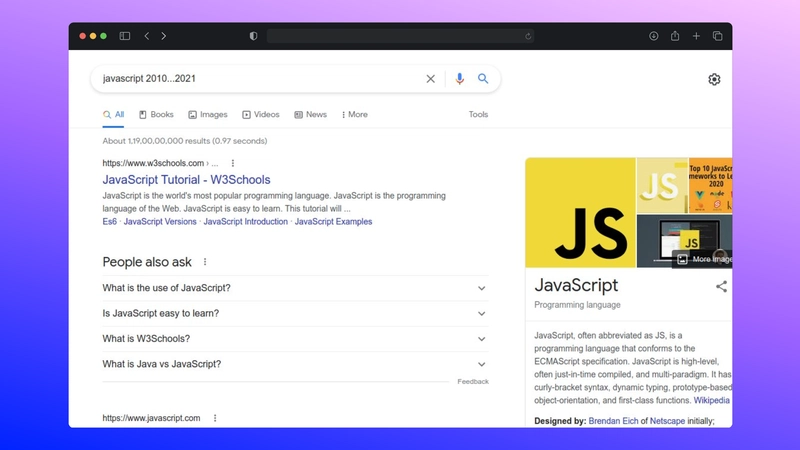
Task: Expand "Is JavaScript easy to learn?" question
Action: 295,313
